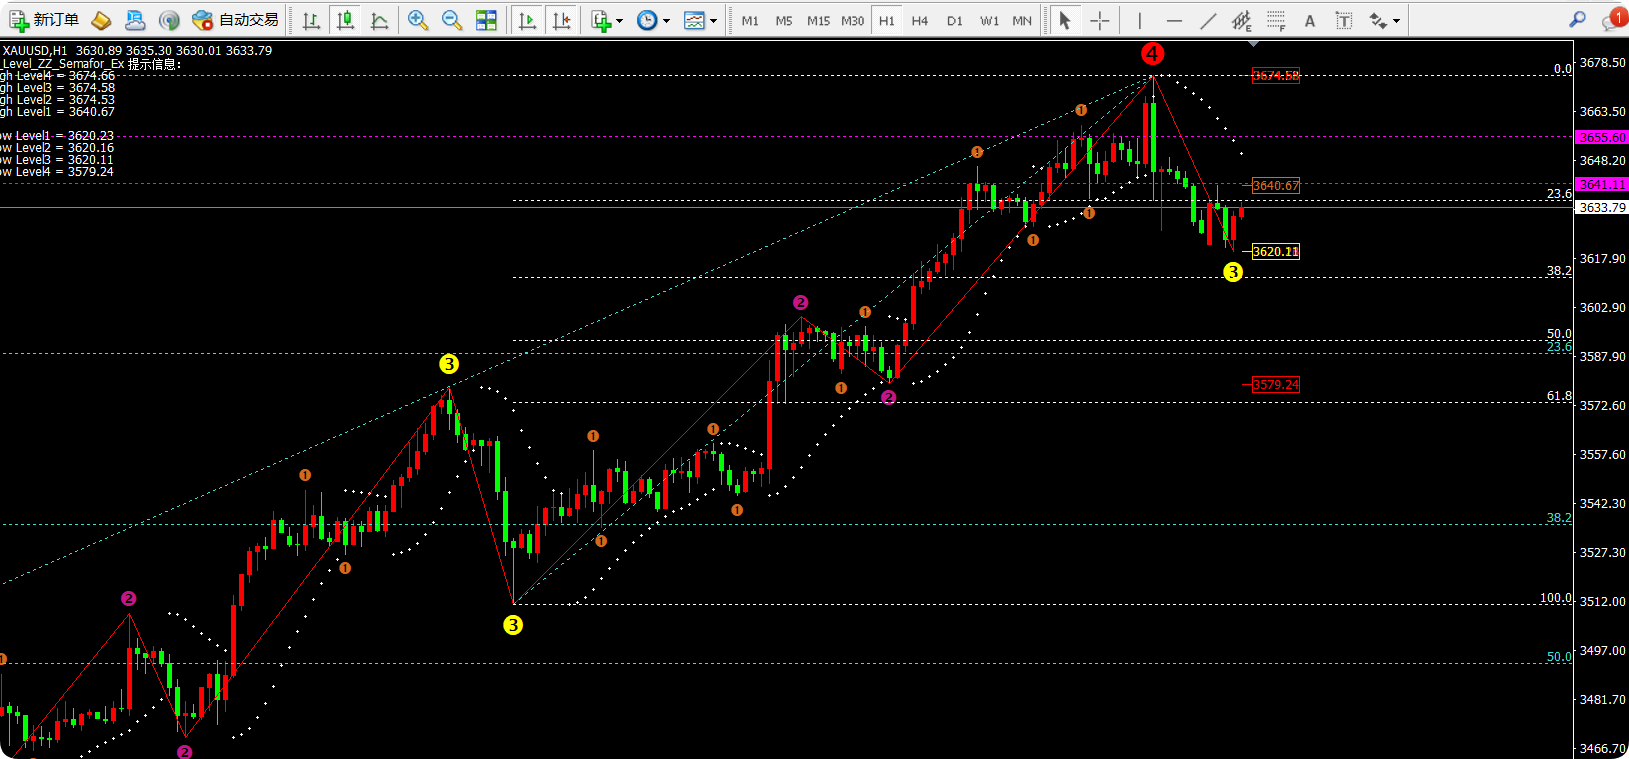Screen dimensions: 1629x759
Task: Click the 61.8 Fibonacci level label
Action: (1559, 396)
